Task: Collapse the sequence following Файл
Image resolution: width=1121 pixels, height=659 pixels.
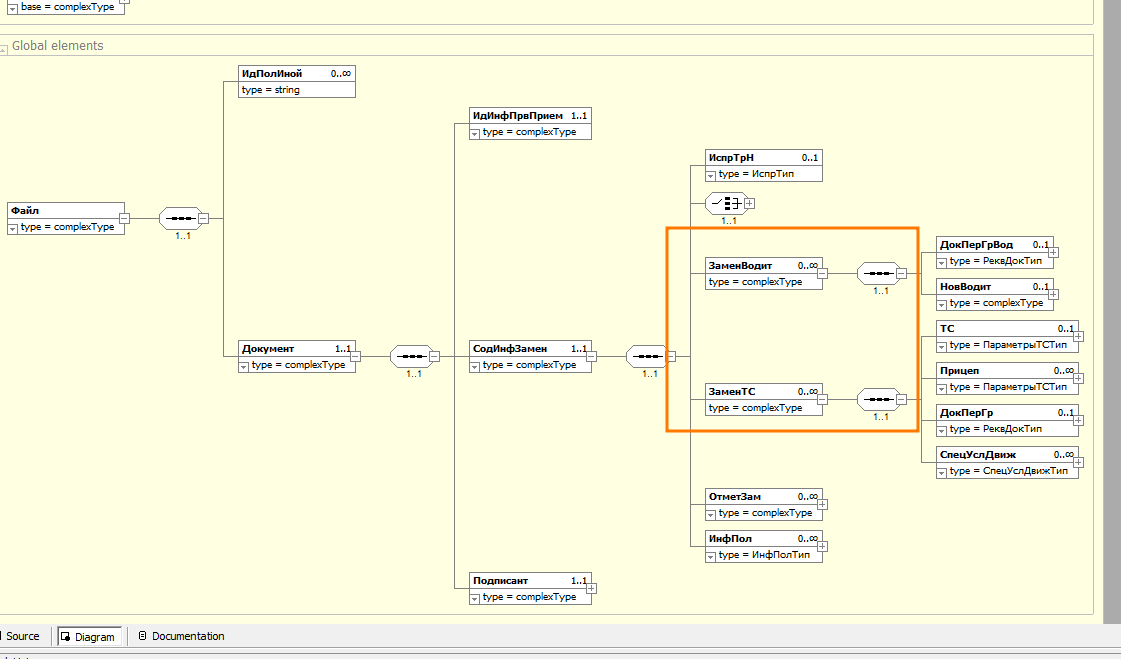Action: pyautogui.click(x=203, y=218)
